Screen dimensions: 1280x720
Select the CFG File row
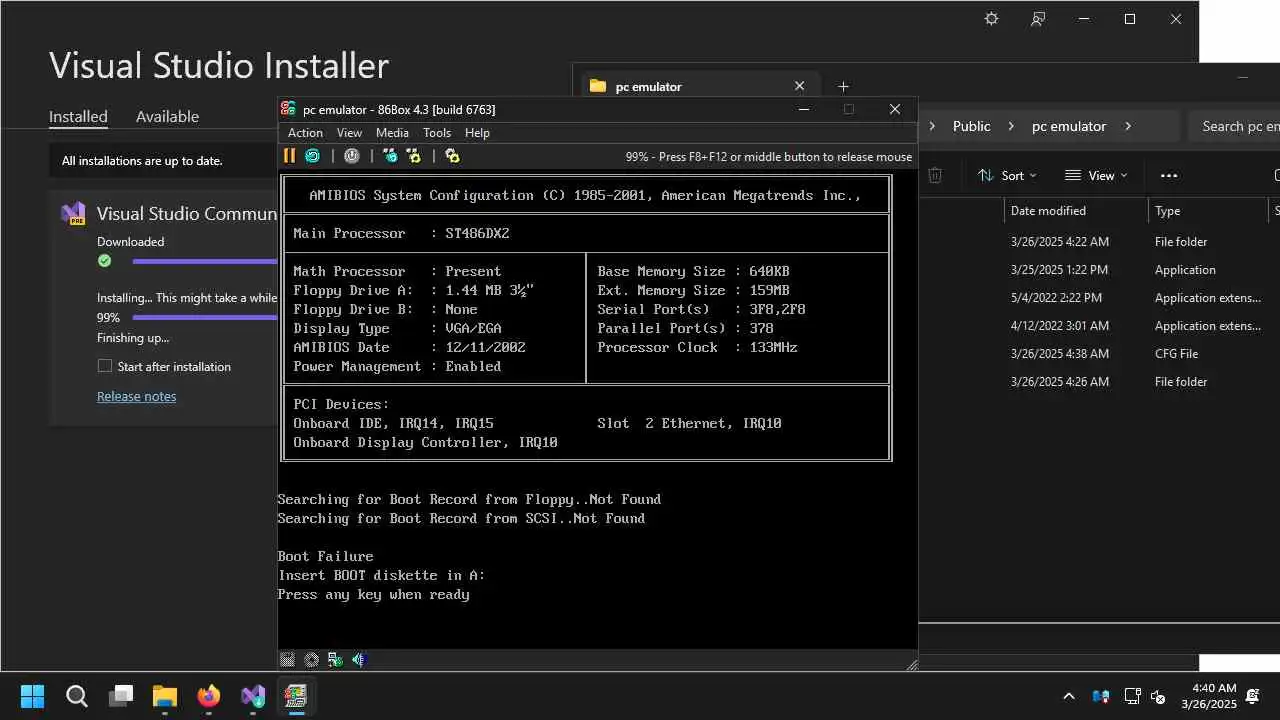click(1099, 354)
